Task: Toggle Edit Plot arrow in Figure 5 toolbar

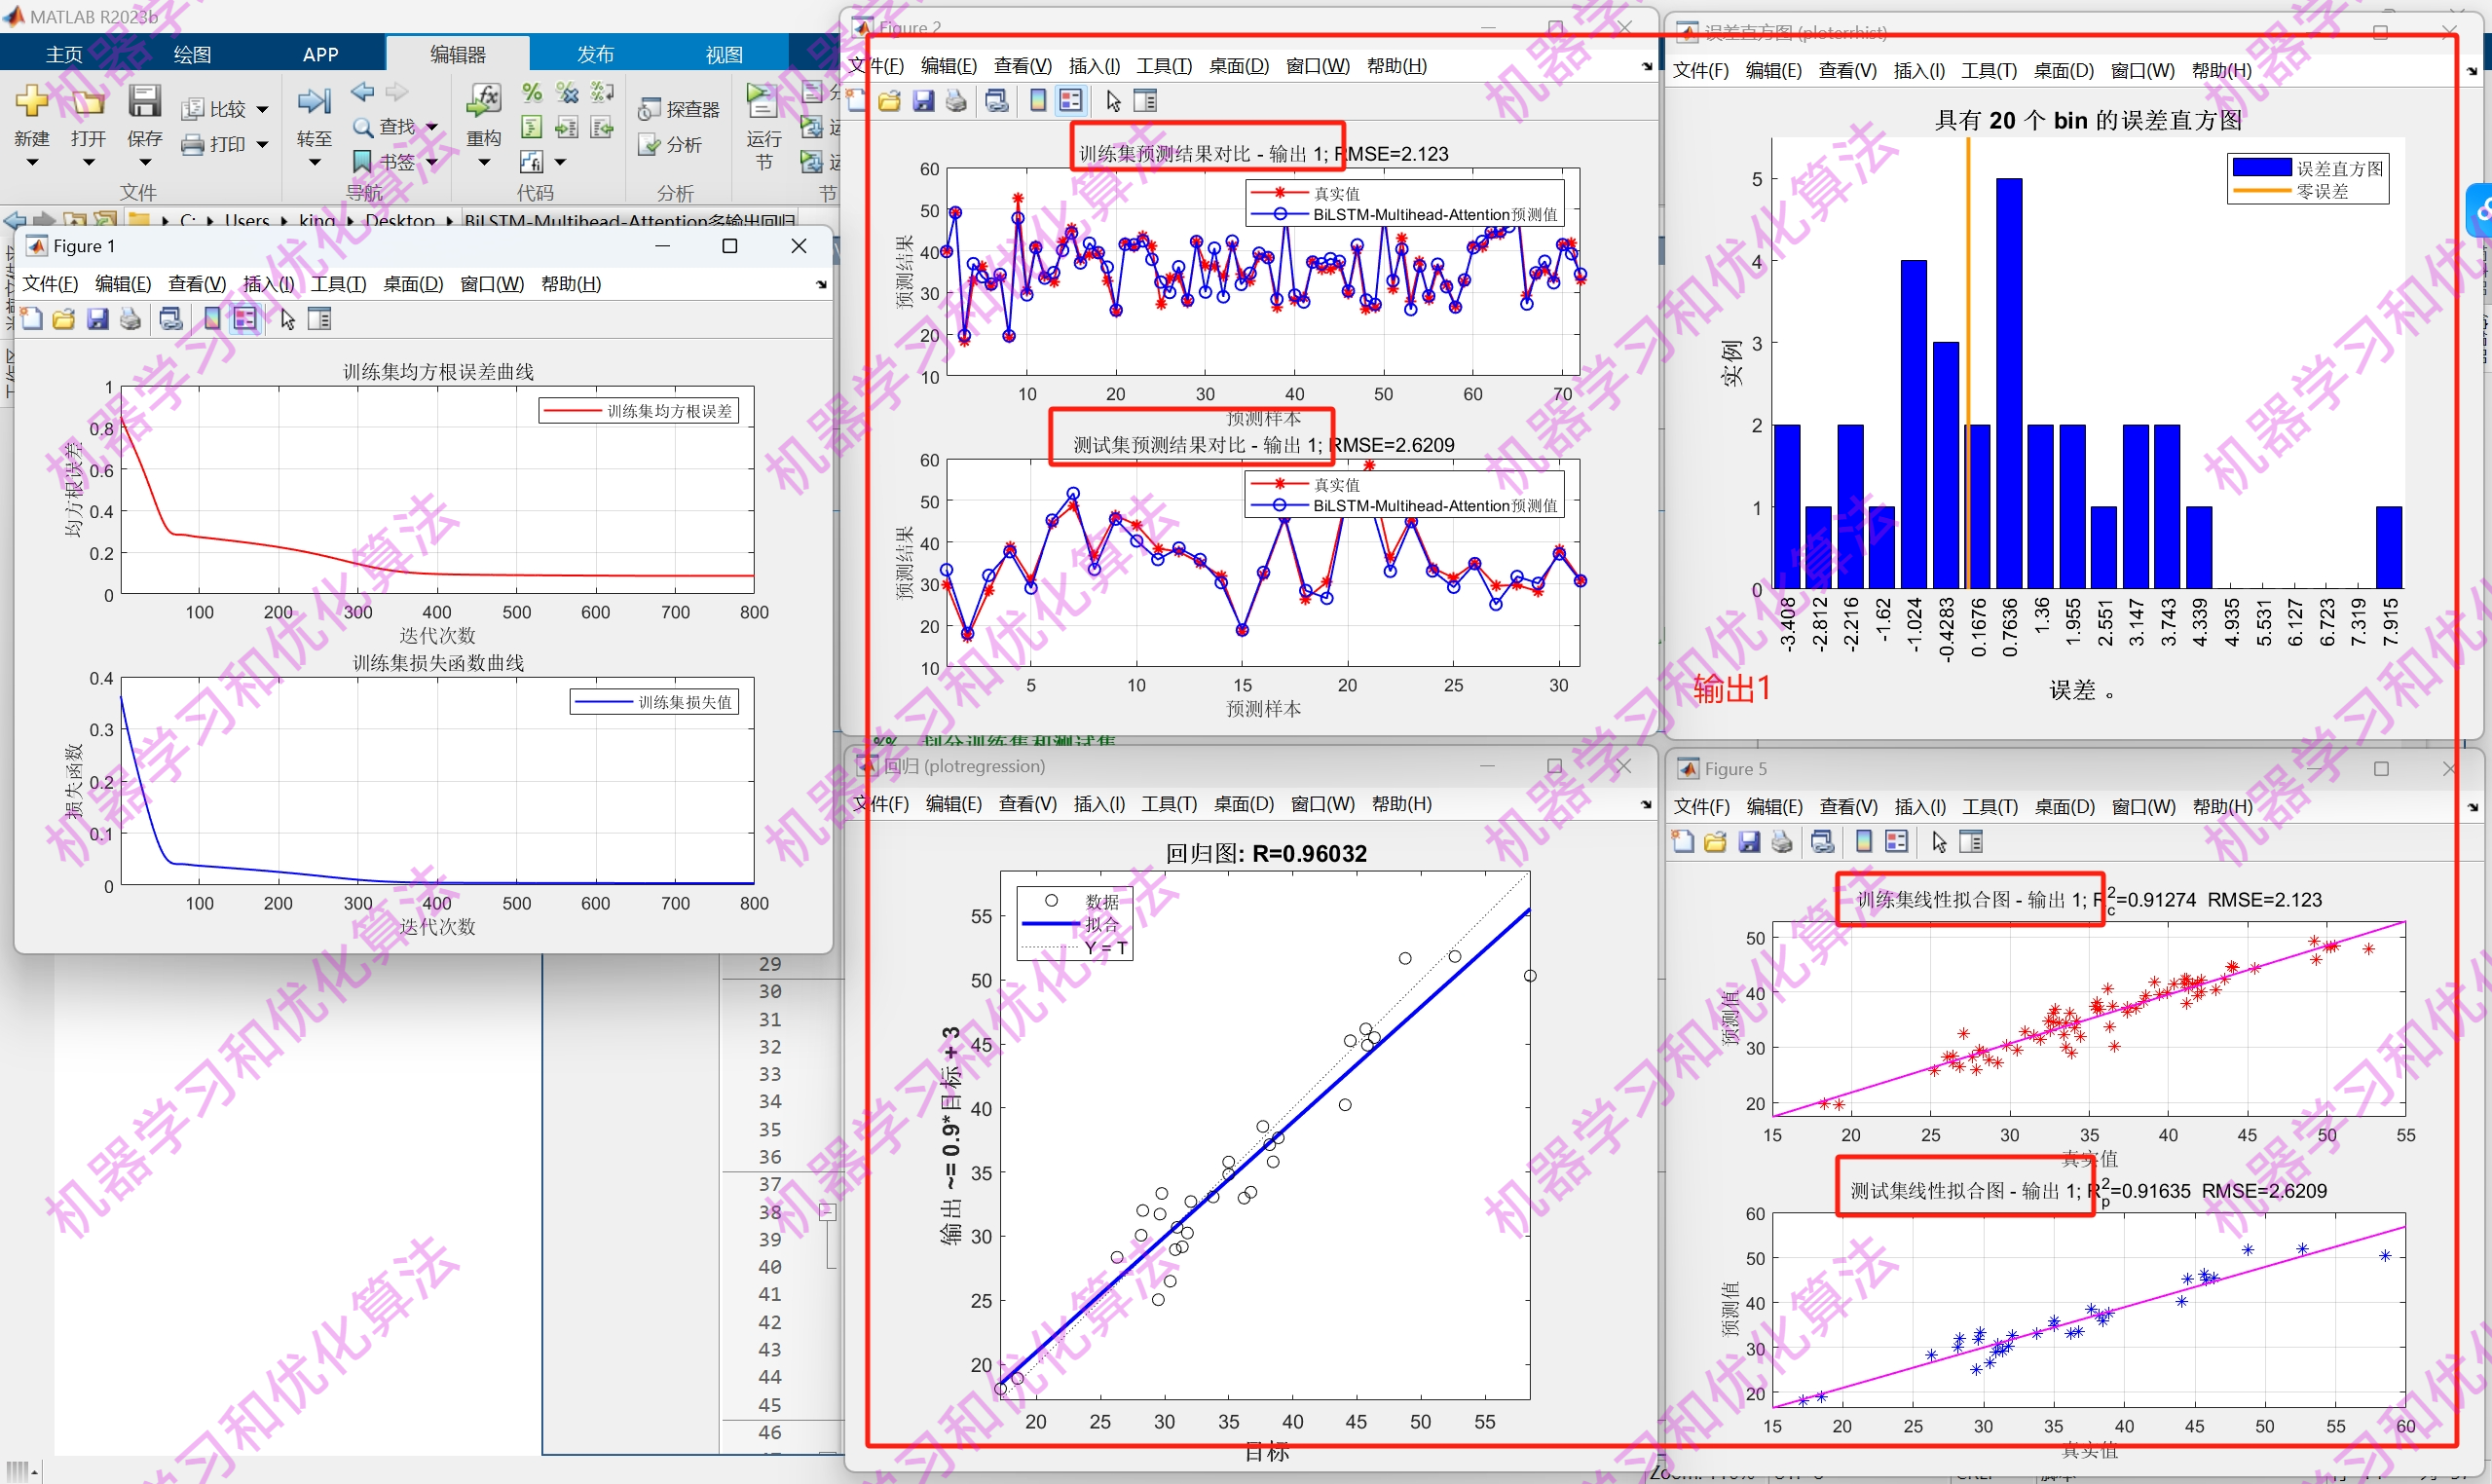Action: (1939, 842)
